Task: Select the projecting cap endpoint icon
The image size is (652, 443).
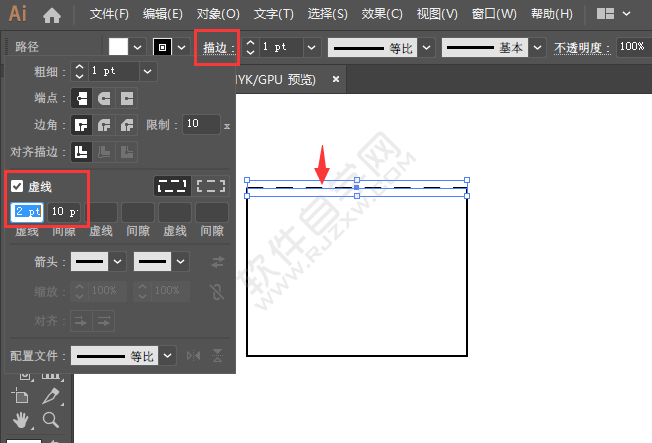Action: pyautogui.click(x=127, y=99)
